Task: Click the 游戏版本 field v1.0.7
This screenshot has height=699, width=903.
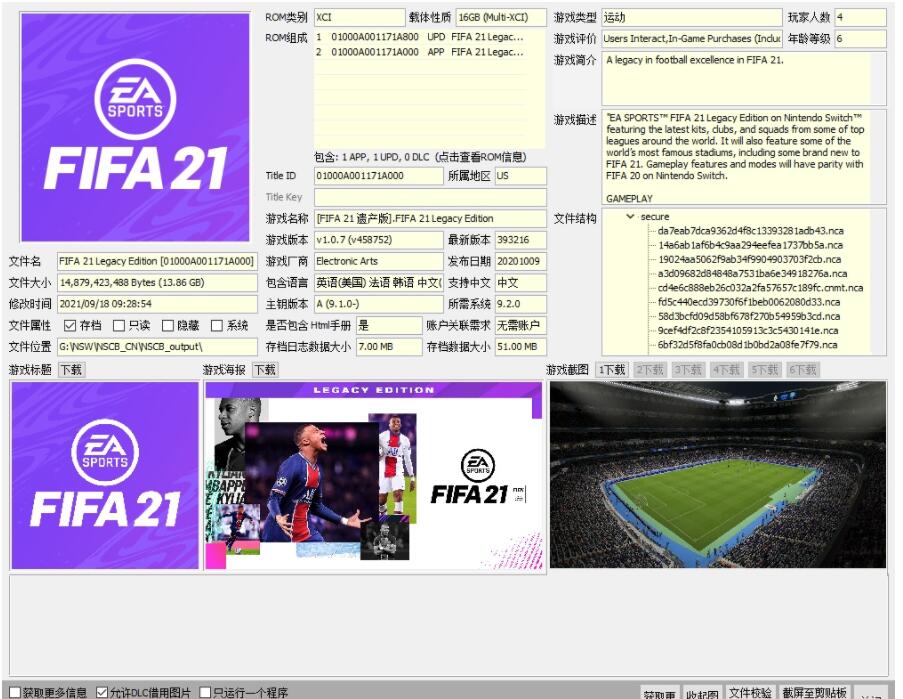Action: (x=379, y=240)
